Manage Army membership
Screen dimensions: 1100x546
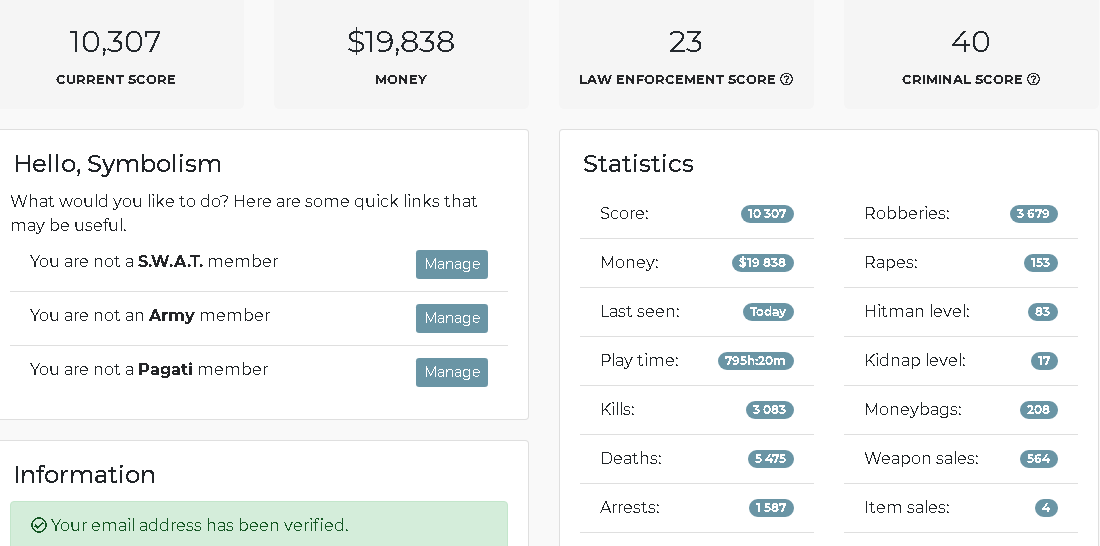point(452,318)
